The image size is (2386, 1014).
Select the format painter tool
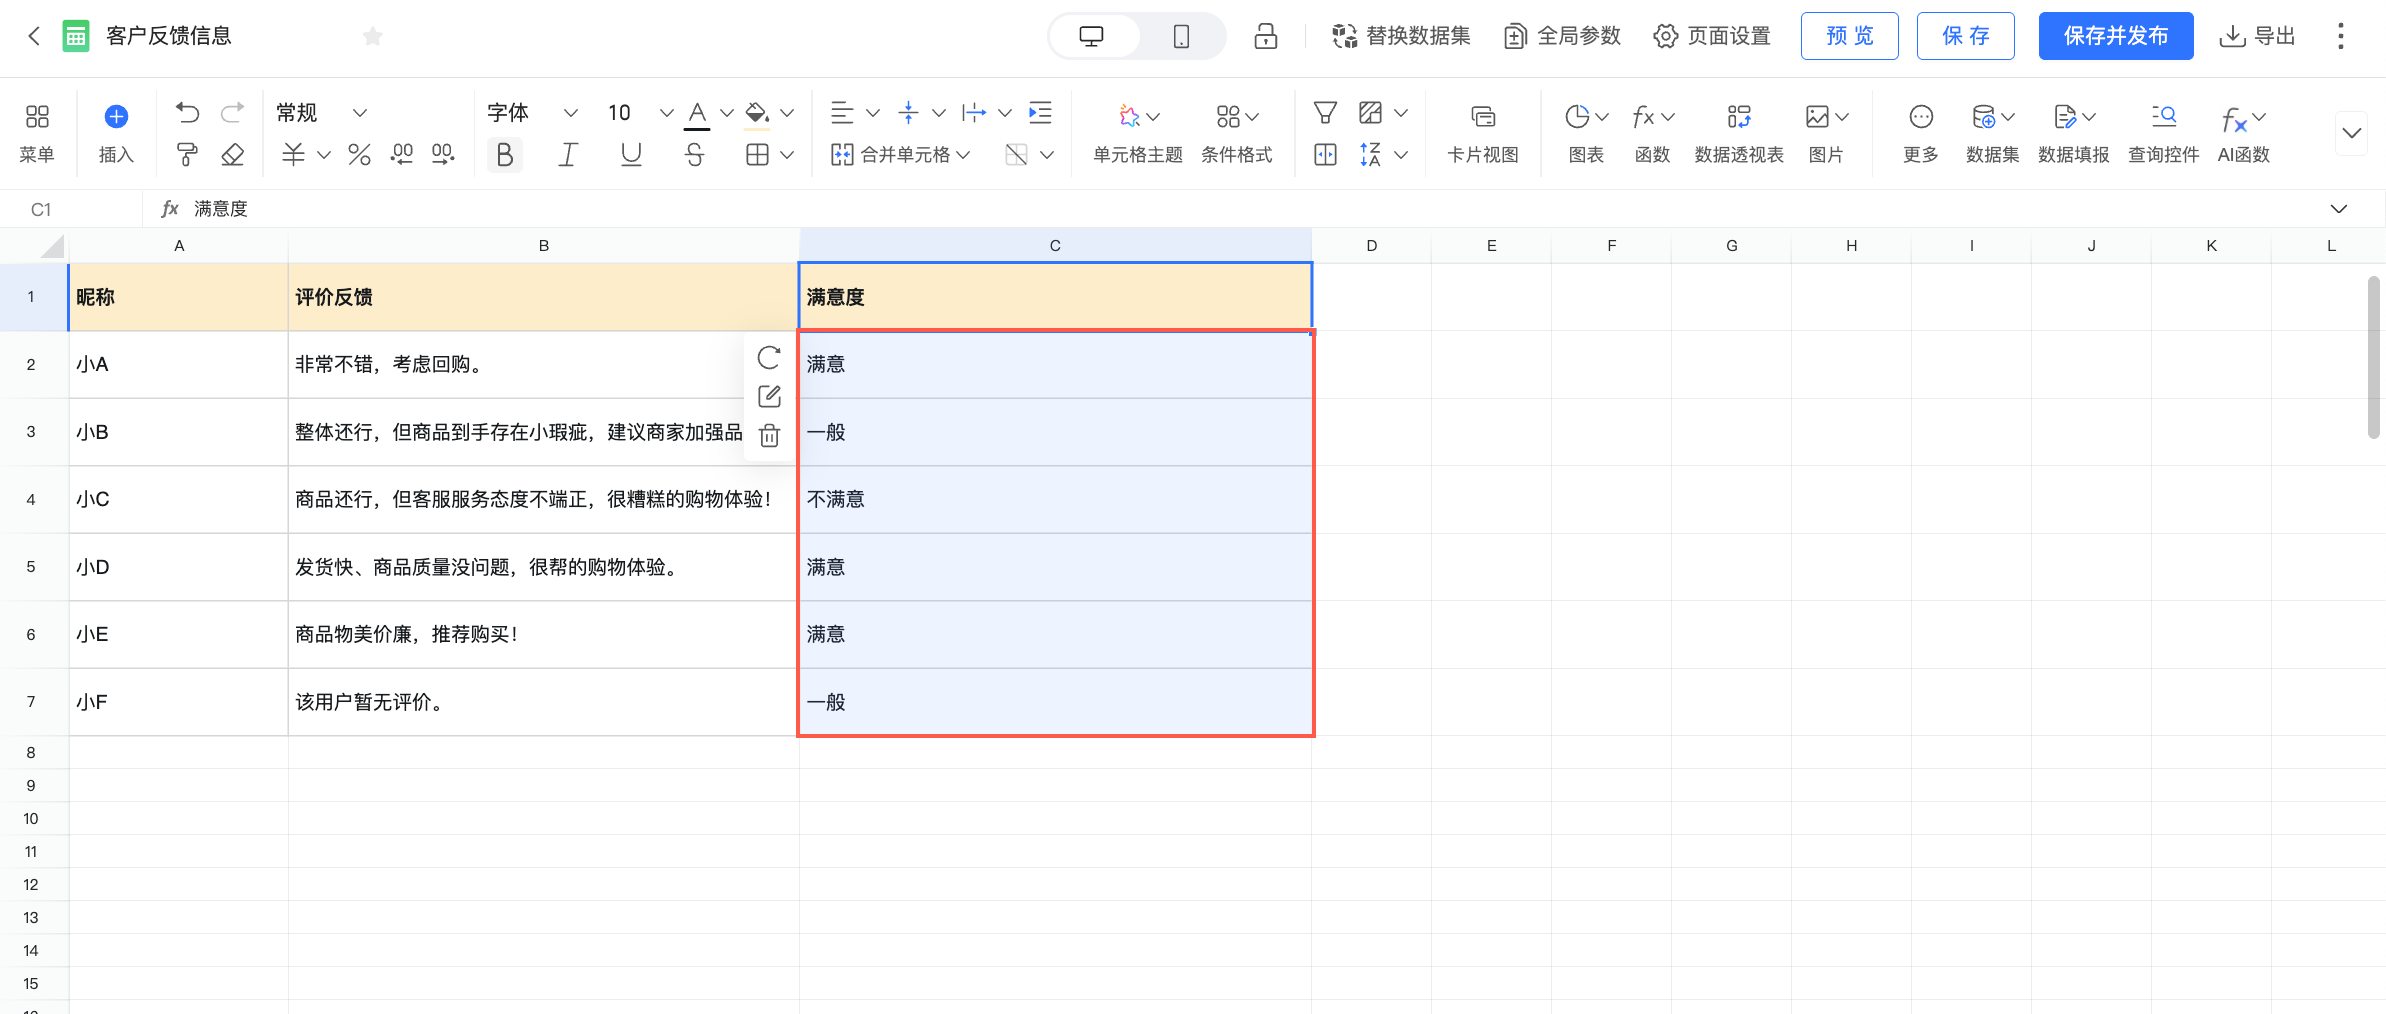[187, 154]
